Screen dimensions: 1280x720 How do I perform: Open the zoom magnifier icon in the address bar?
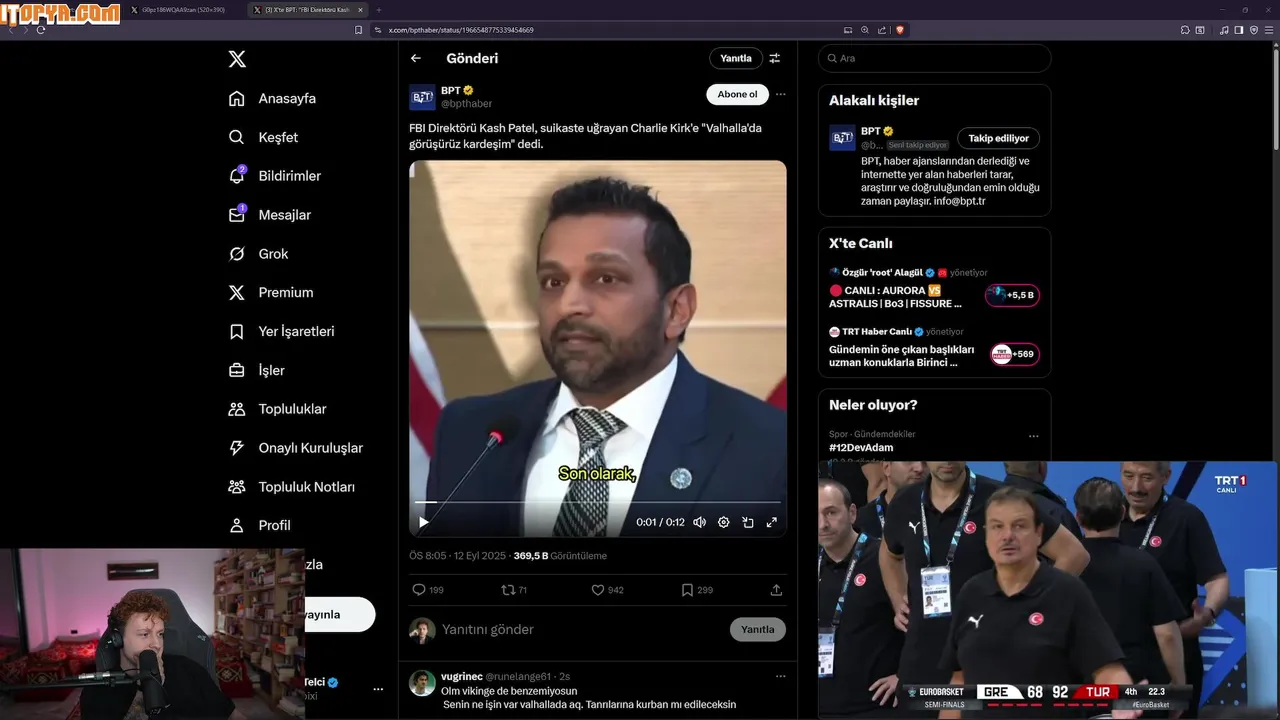865,30
